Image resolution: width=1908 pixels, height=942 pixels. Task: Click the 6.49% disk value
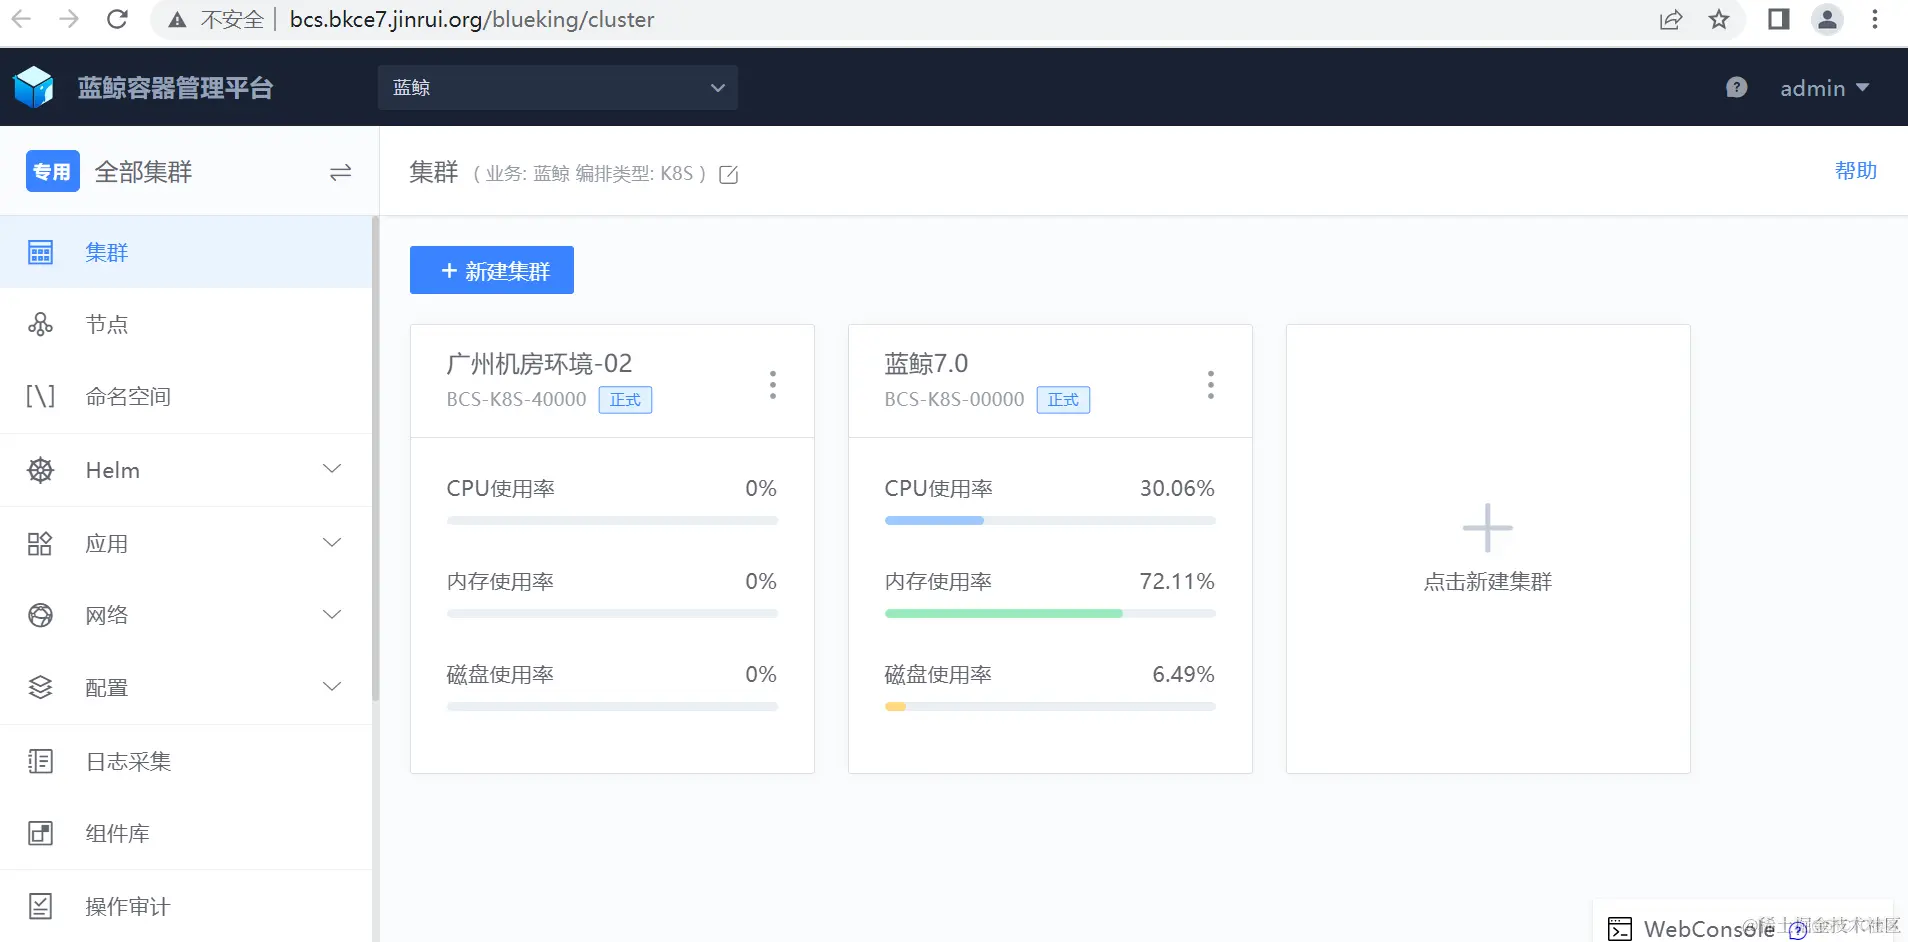1183,674
